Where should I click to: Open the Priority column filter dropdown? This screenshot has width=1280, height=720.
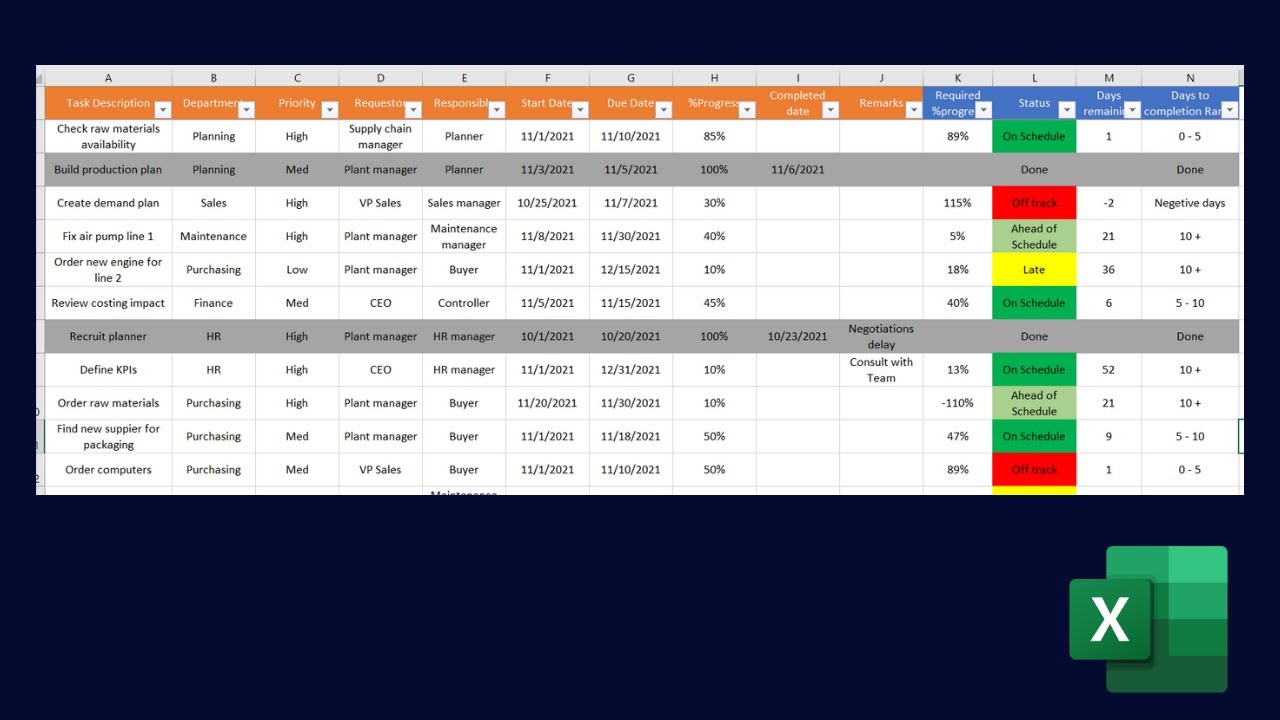tap(330, 110)
